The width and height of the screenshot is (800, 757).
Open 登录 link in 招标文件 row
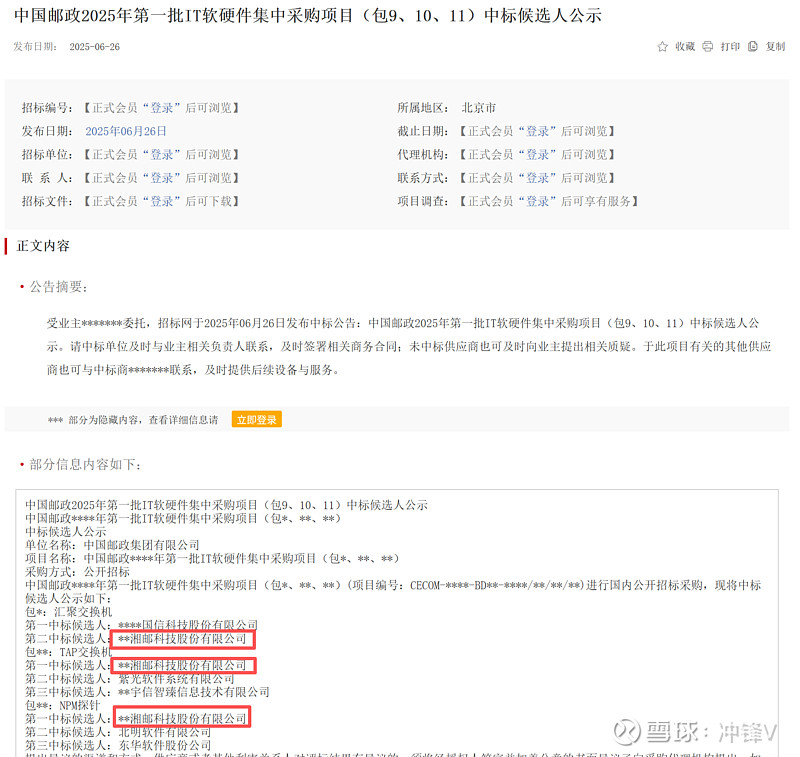click(x=161, y=201)
